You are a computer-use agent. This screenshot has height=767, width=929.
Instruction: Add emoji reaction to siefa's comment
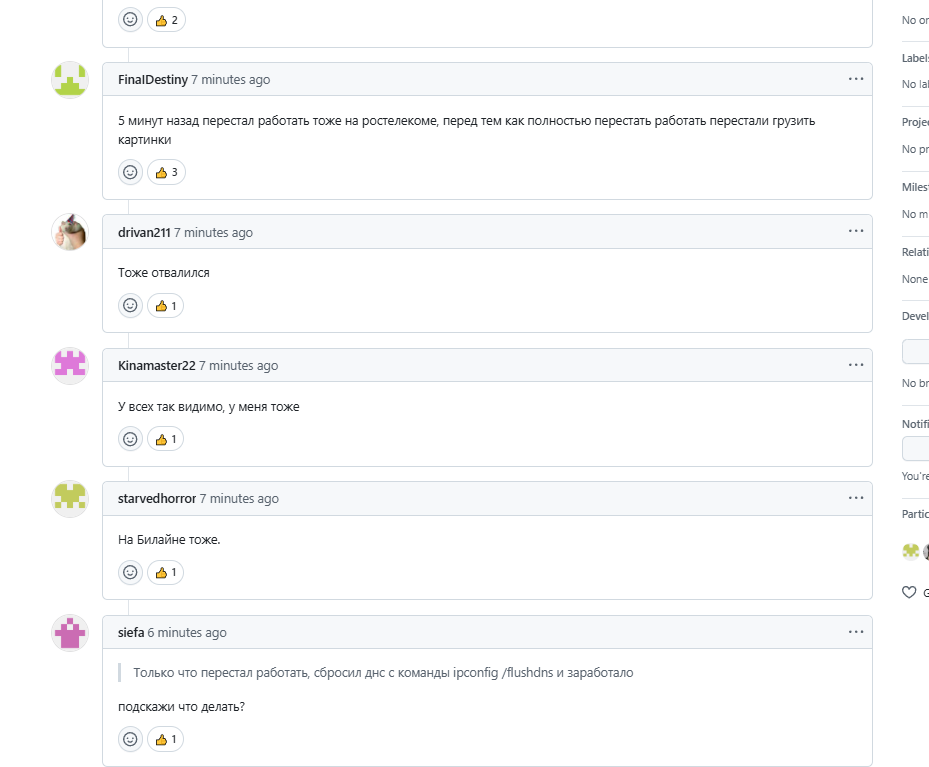click(130, 739)
